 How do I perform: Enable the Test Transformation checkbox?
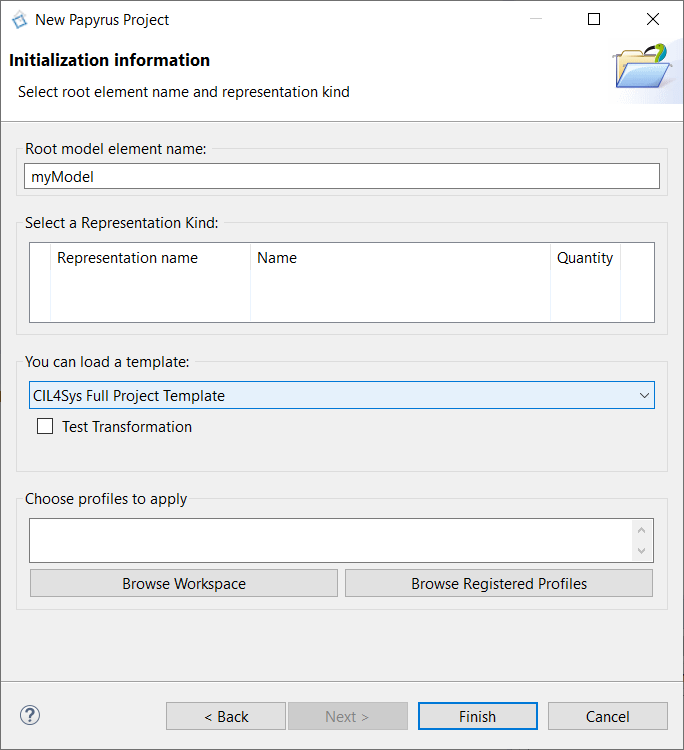45,426
